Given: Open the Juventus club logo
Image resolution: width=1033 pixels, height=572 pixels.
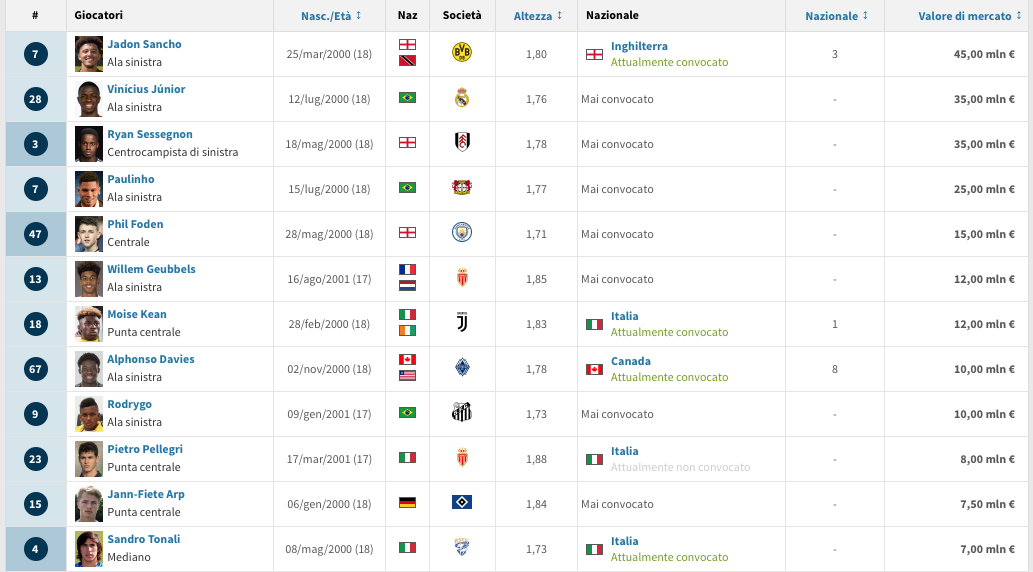Looking at the screenshot, I should click(x=462, y=322).
